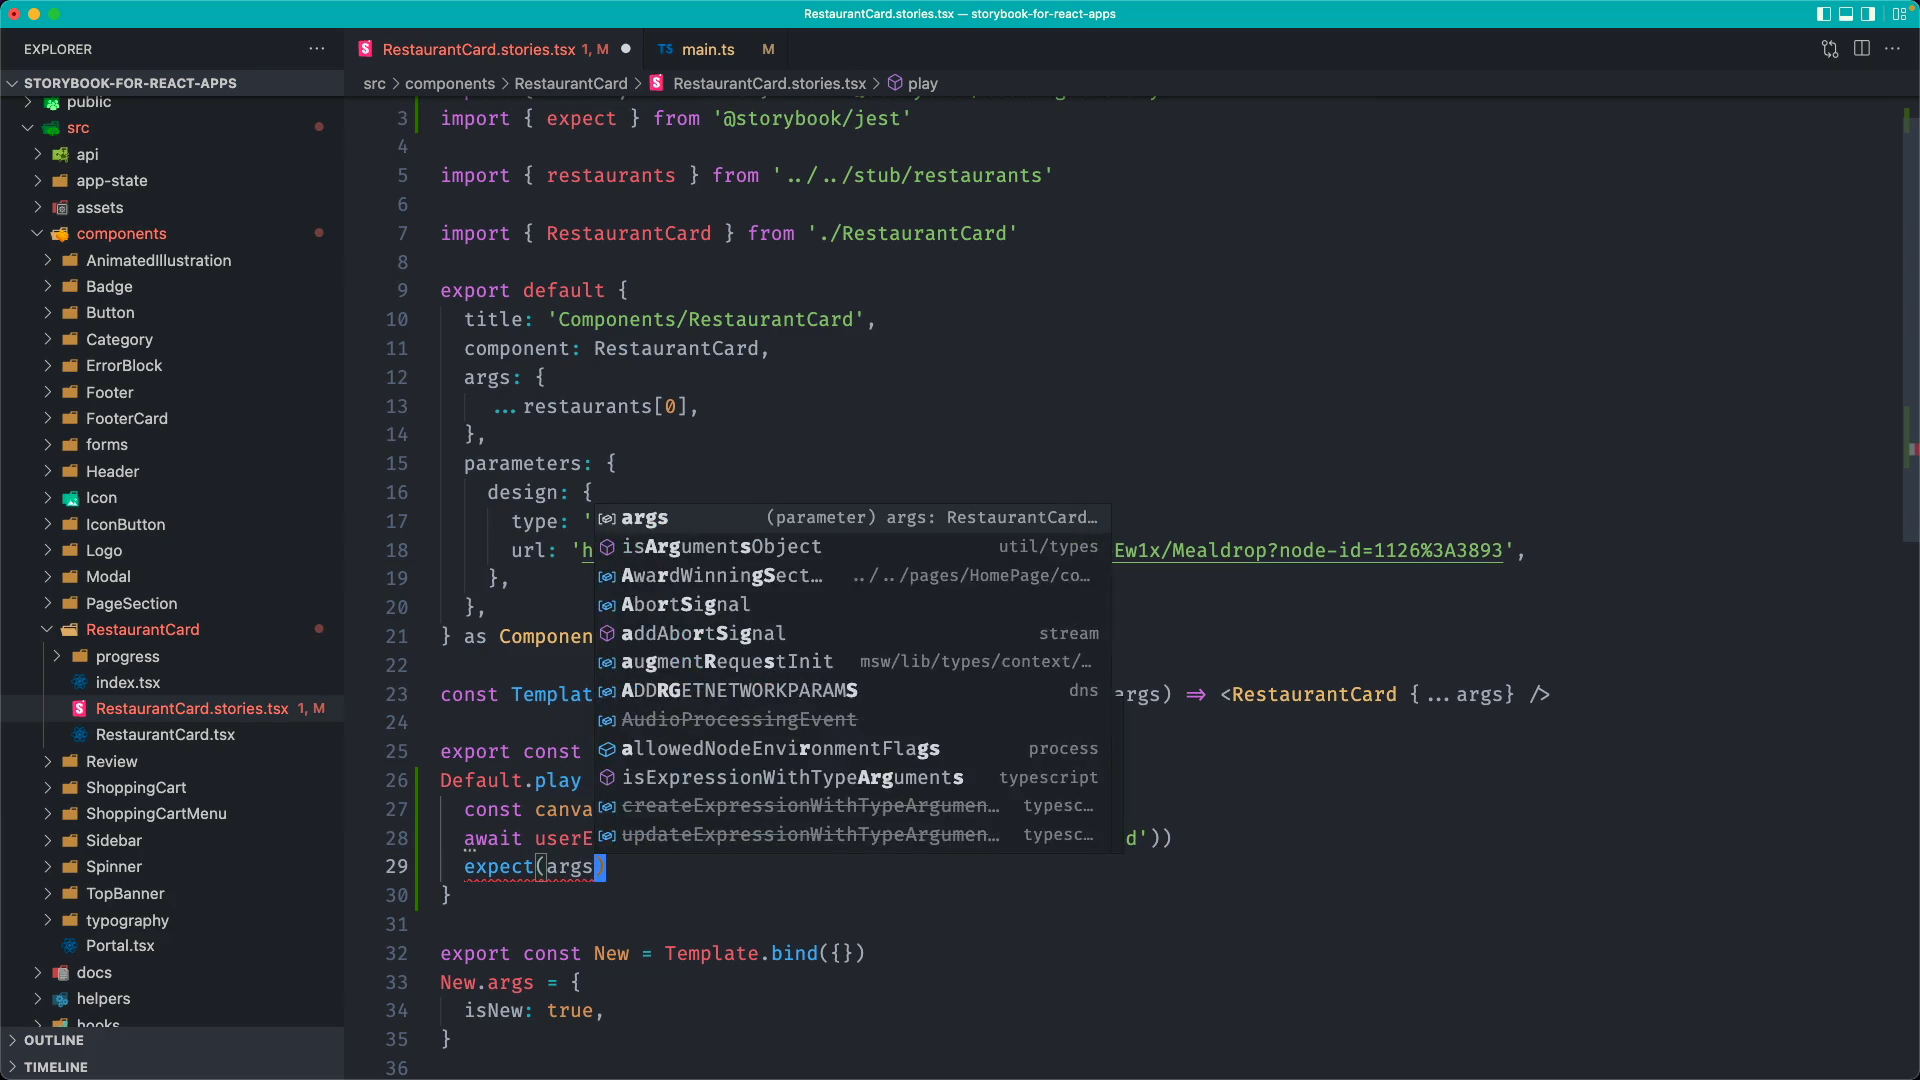Image resolution: width=1920 pixels, height=1080 pixels.
Task: Click Customize Layout icon in title bar
Action: [x=1898, y=14]
